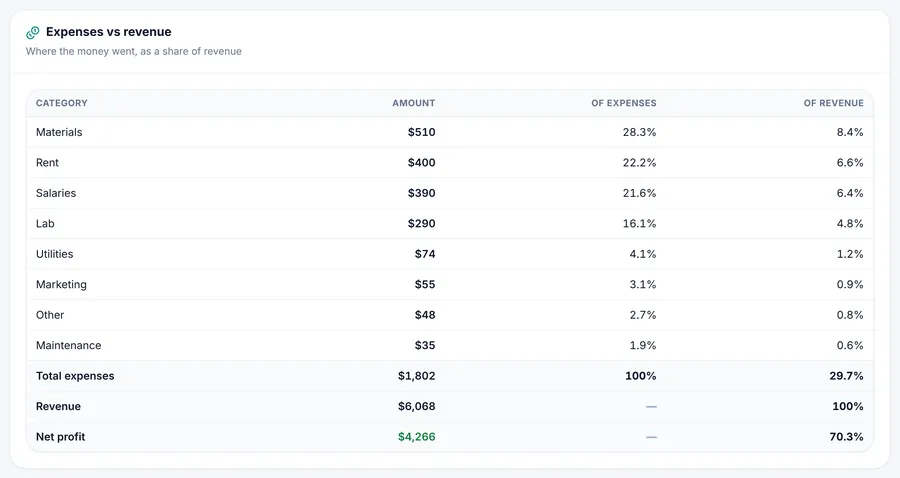The height and width of the screenshot is (478, 900).
Task: Click Utilities share of expenses 4.1%
Action: 643,254
